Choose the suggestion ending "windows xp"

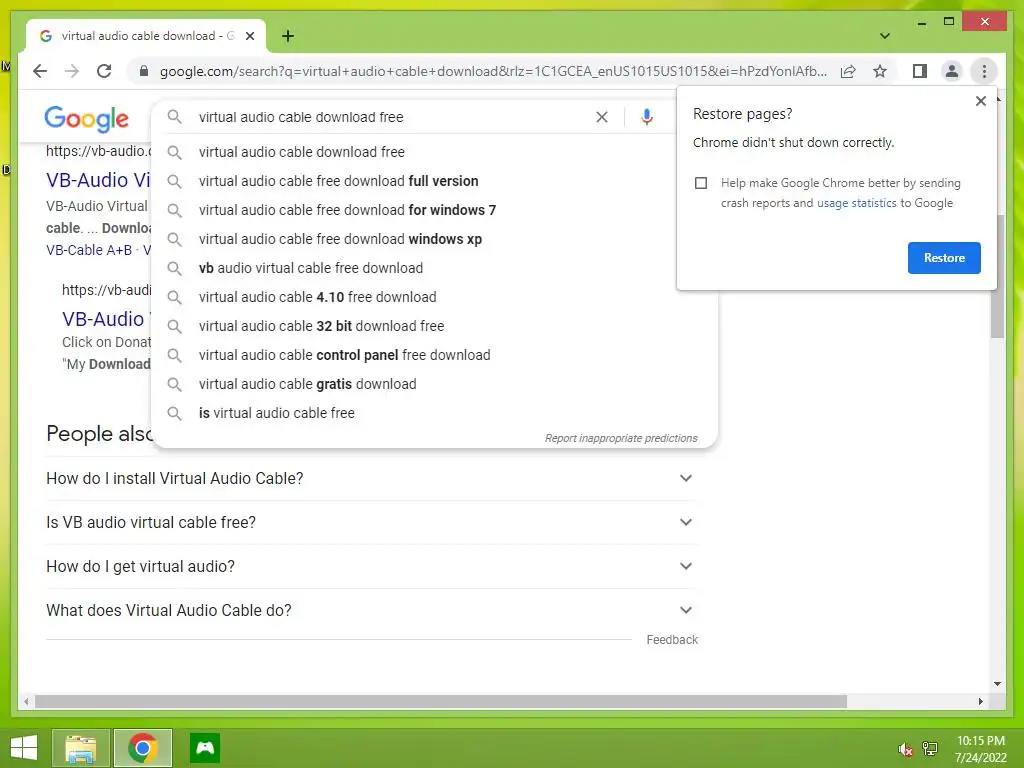[434, 239]
